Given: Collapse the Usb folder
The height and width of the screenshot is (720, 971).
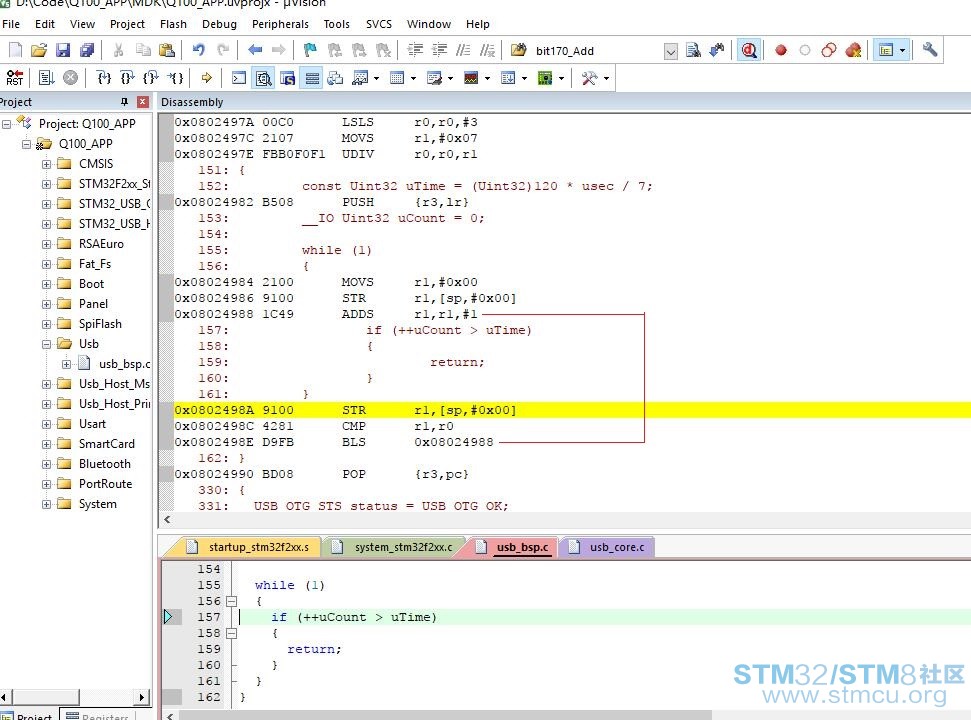Looking at the screenshot, I should point(46,344).
